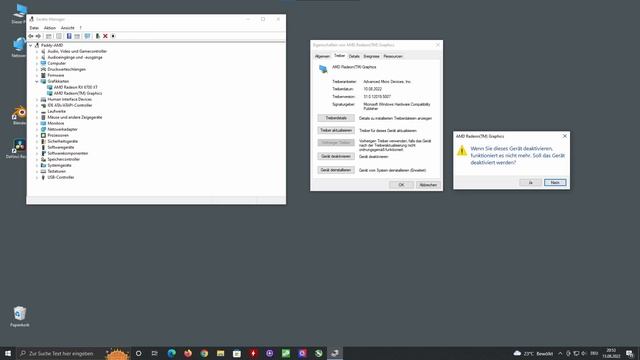The image size is (640, 360).
Task: Open Google Chrome from the taskbar
Action: pos(204,353)
